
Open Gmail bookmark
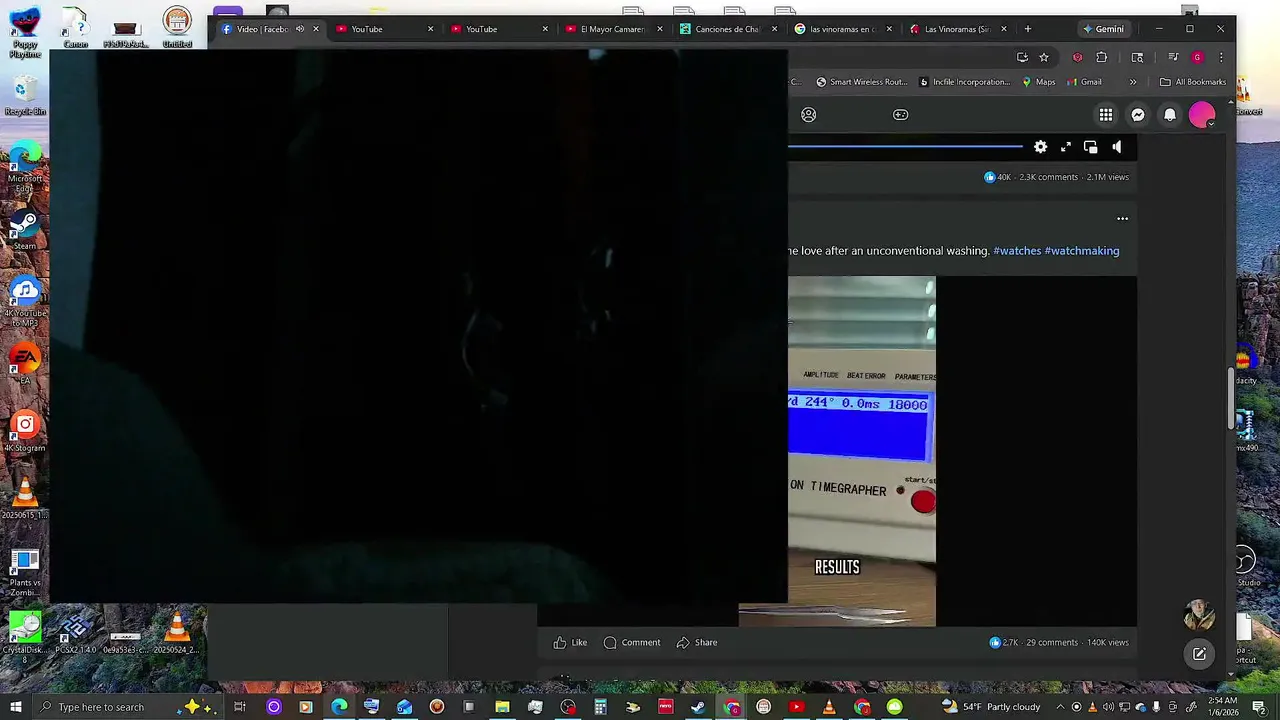coord(1084,82)
